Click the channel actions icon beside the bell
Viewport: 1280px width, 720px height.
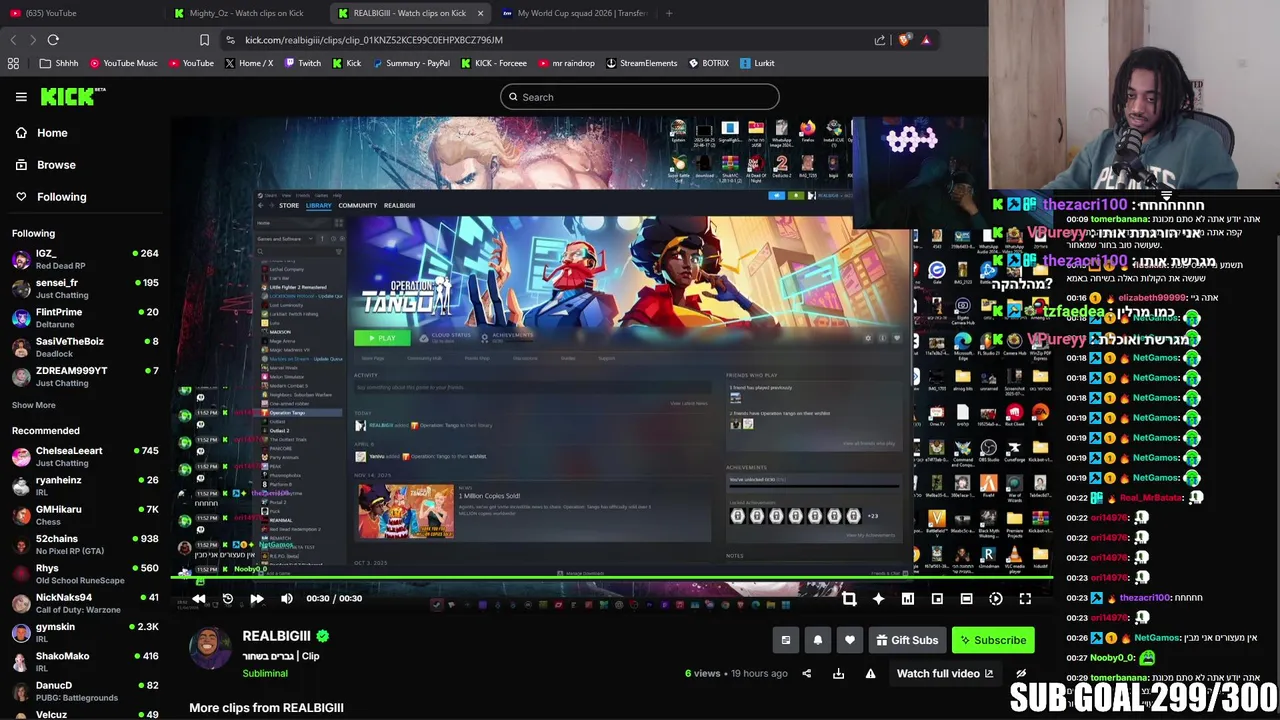coord(786,640)
